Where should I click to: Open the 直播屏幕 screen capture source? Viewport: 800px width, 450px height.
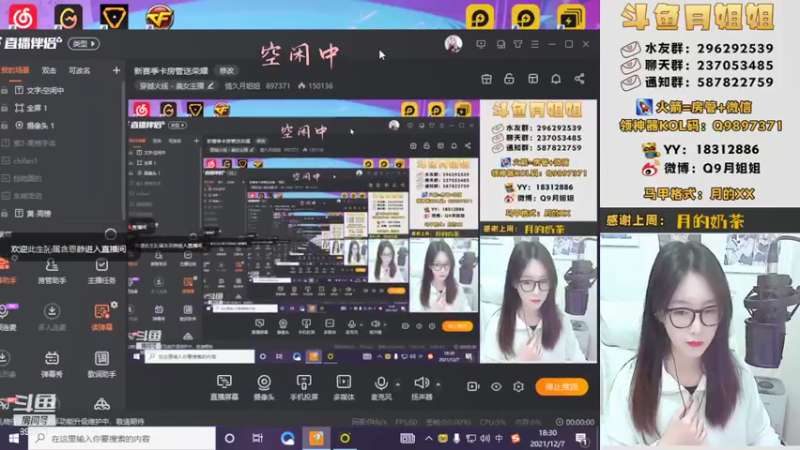coord(224,387)
